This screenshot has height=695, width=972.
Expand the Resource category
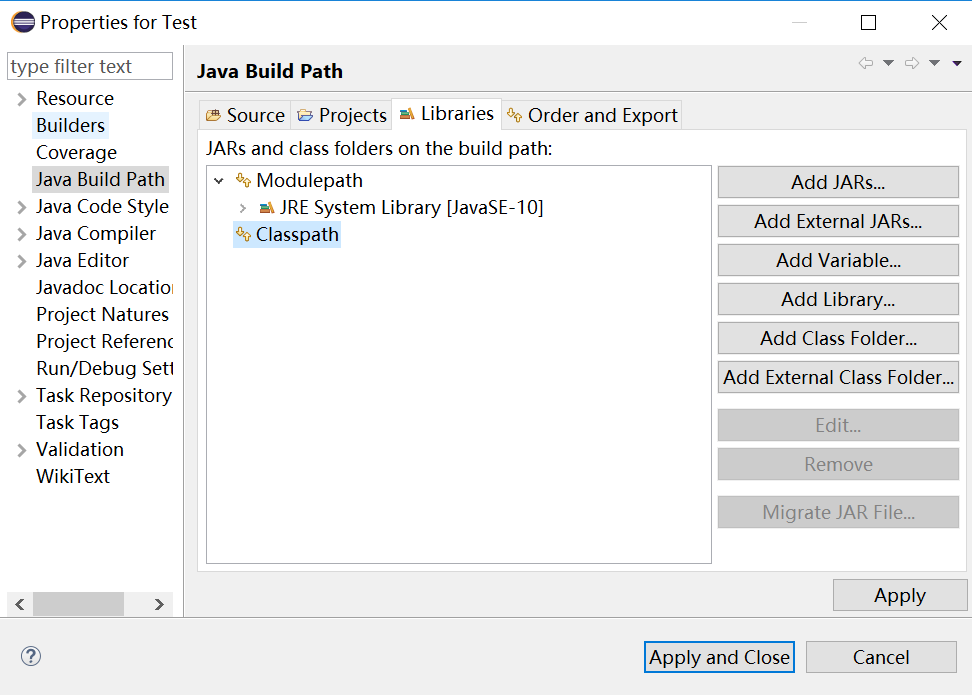pyautogui.click(x=22, y=99)
